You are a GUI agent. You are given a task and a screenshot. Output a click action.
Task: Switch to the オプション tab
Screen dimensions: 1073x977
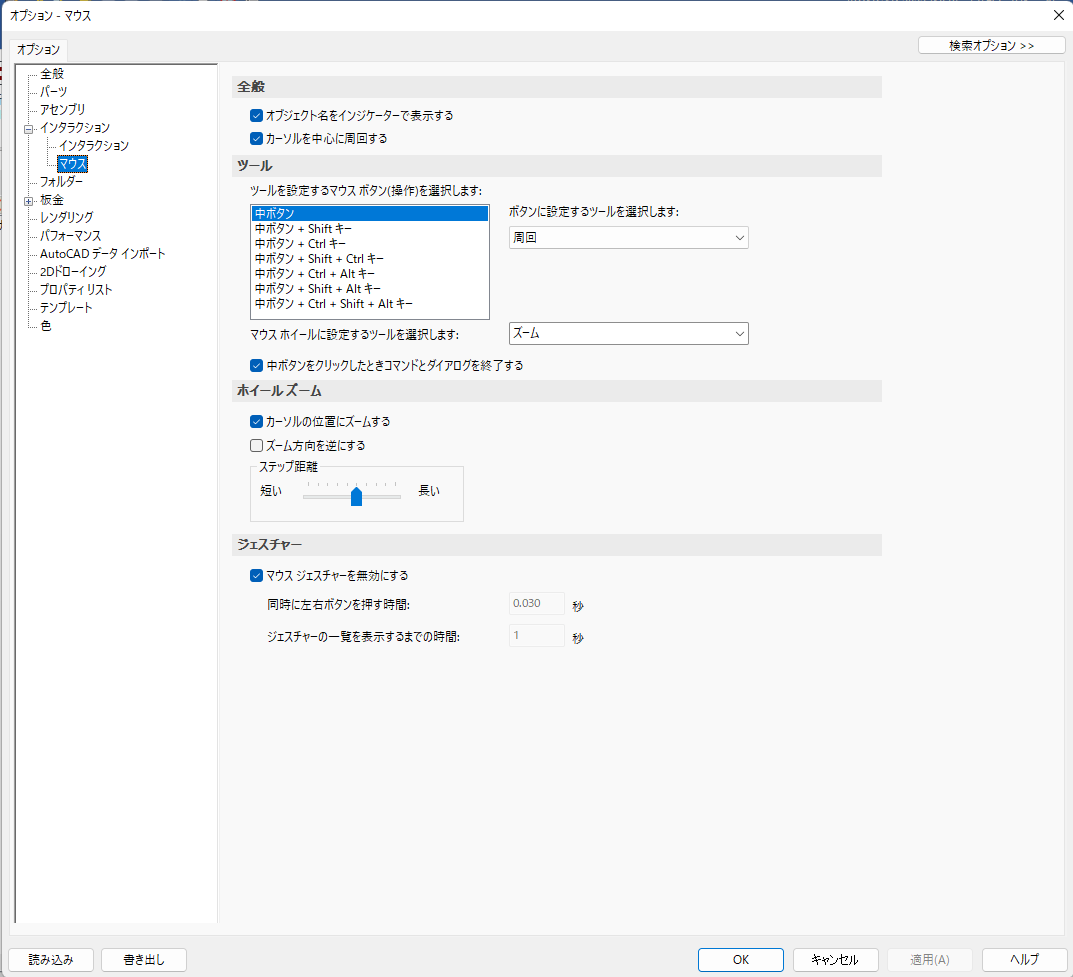coord(39,49)
